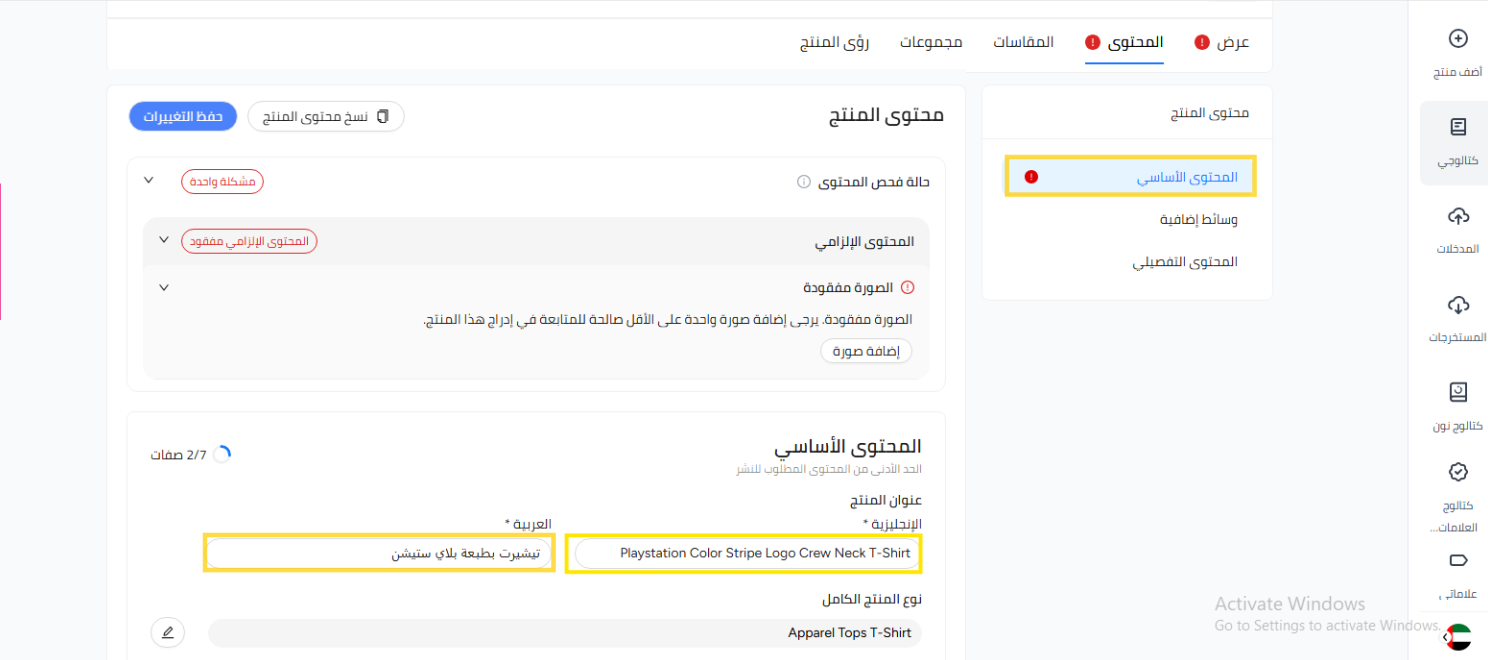This screenshot has width=1488, height=660.
Task: Click the 2/7 صفات progress ring
Action: [222, 454]
